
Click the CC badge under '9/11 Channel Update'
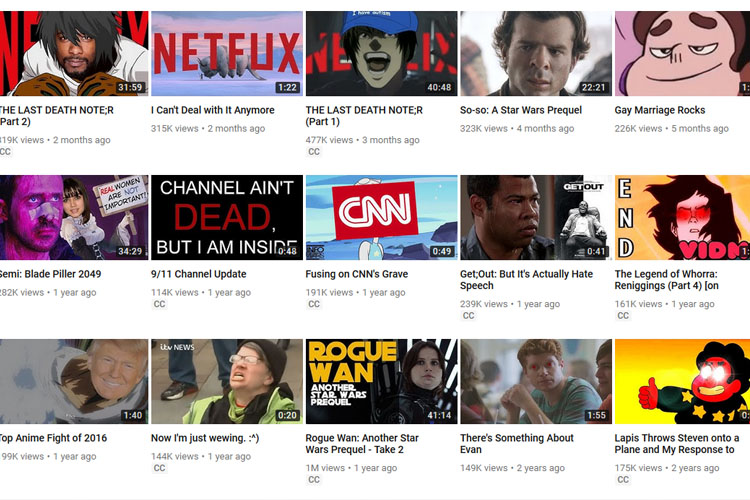click(x=159, y=304)
